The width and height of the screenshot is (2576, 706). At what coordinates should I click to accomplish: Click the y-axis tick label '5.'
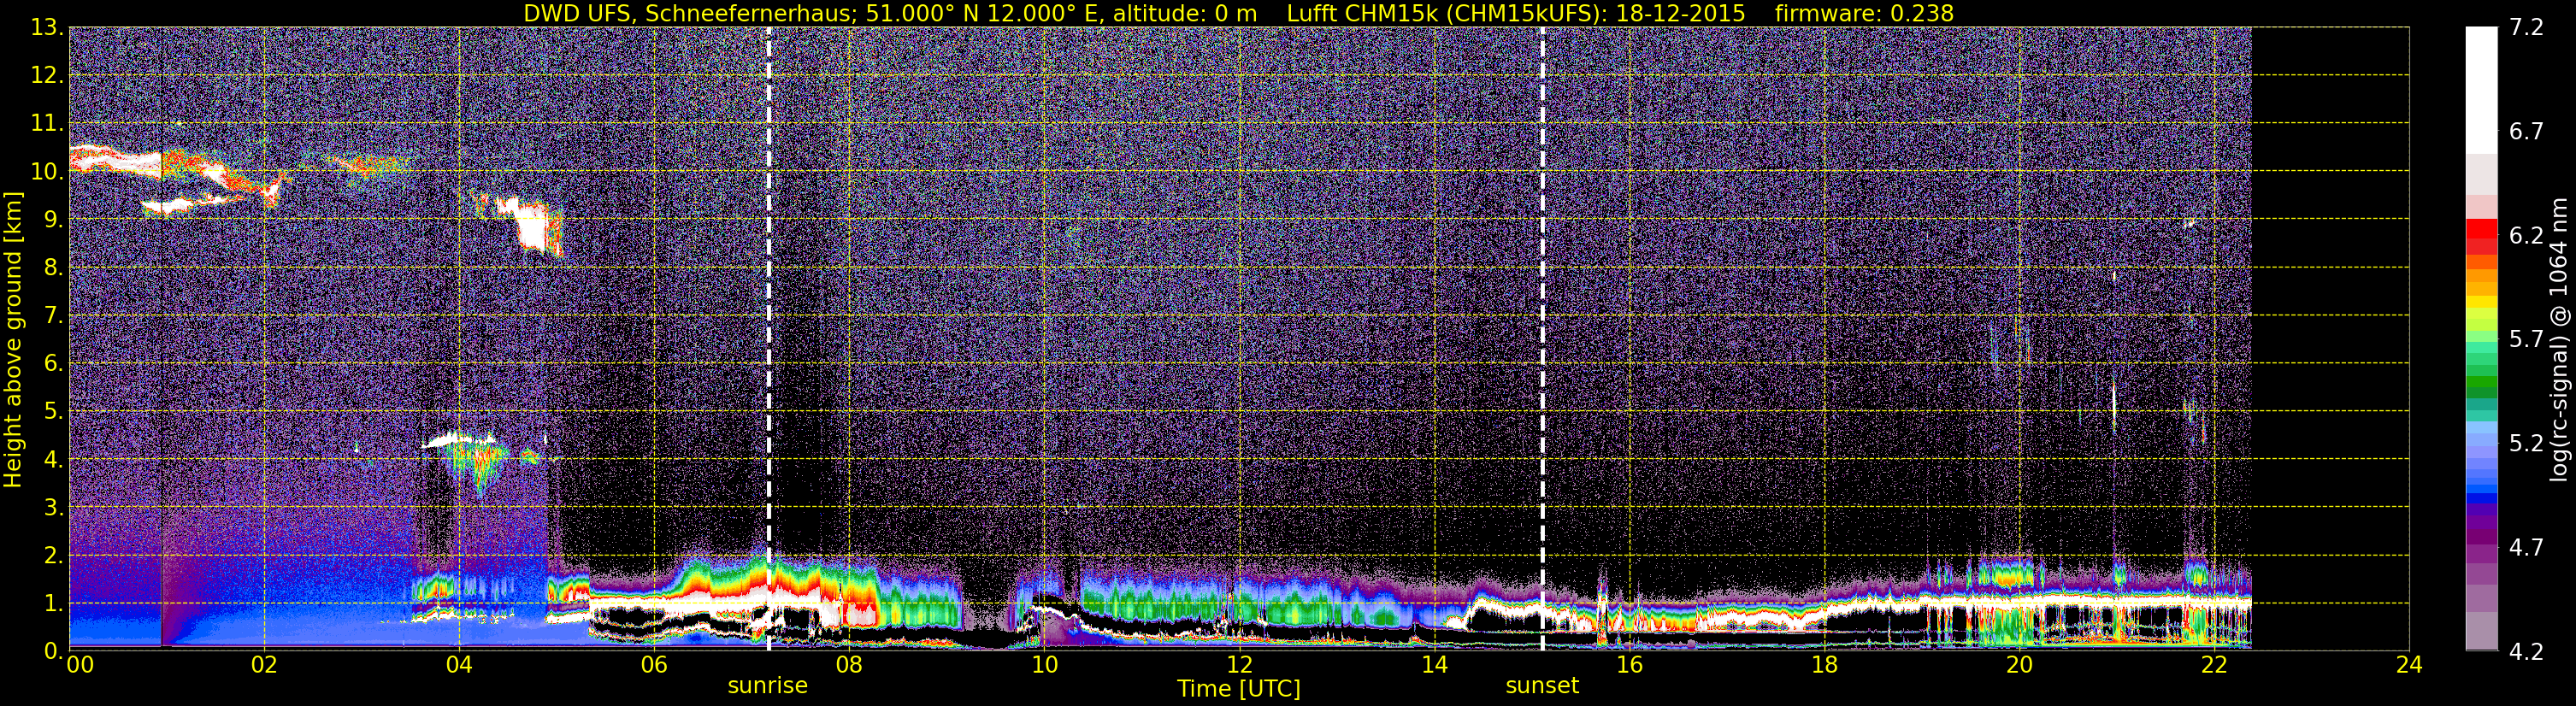[x=53, y=412]
